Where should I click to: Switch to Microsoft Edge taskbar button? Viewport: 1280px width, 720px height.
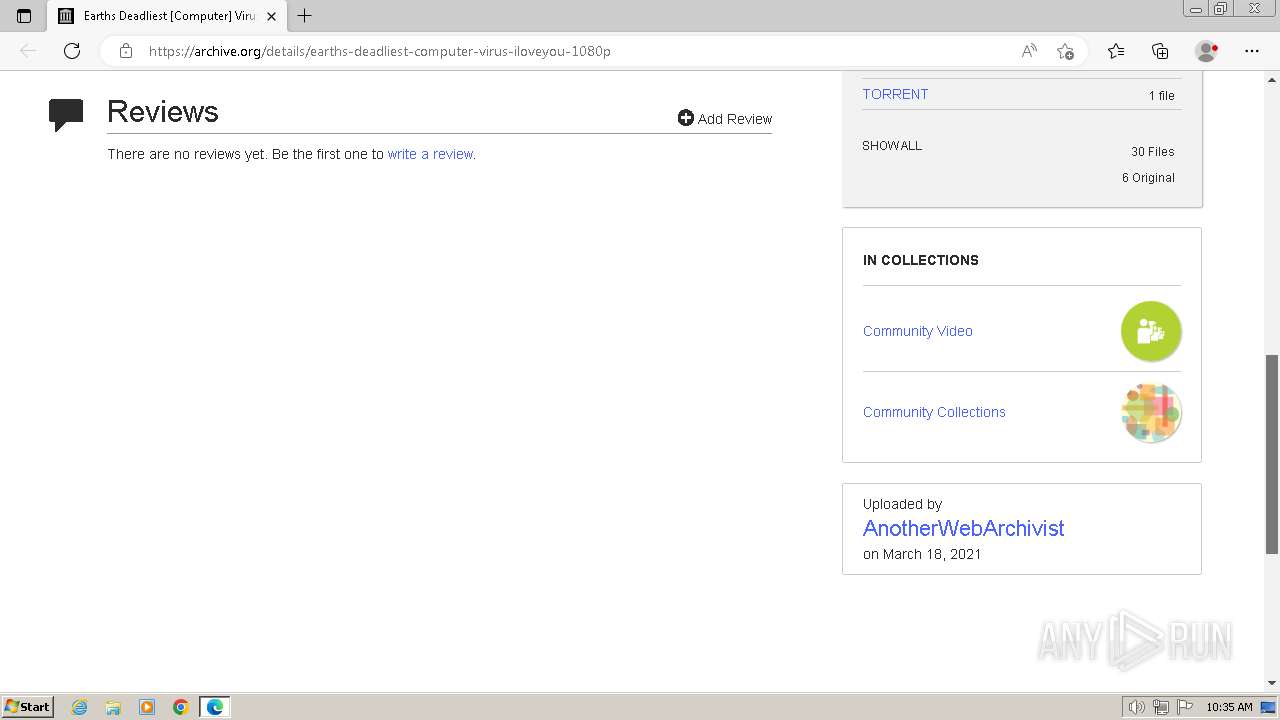(215, 707)
